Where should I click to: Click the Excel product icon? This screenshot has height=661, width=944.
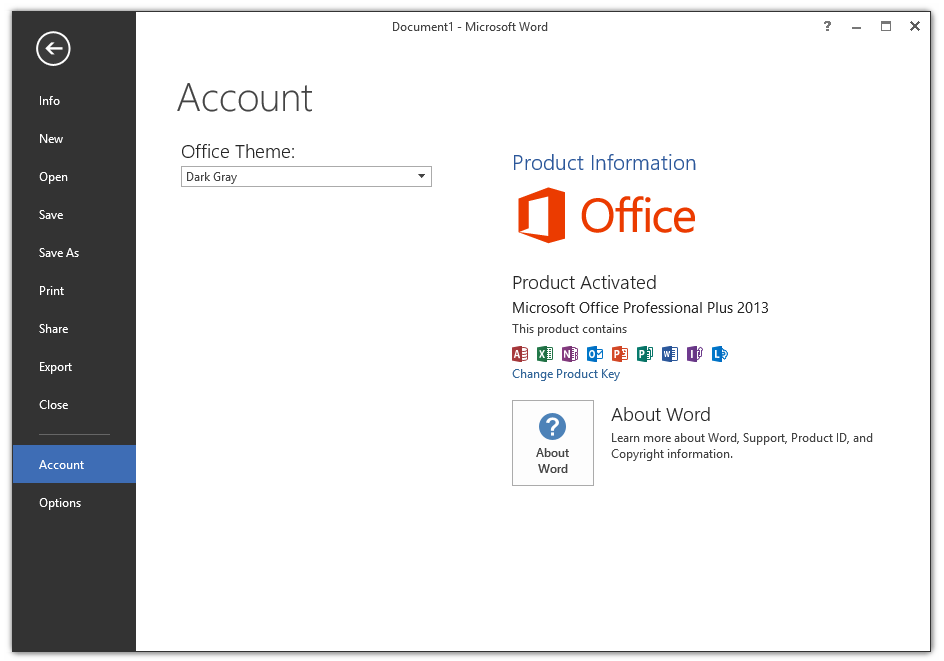point(545,354)
